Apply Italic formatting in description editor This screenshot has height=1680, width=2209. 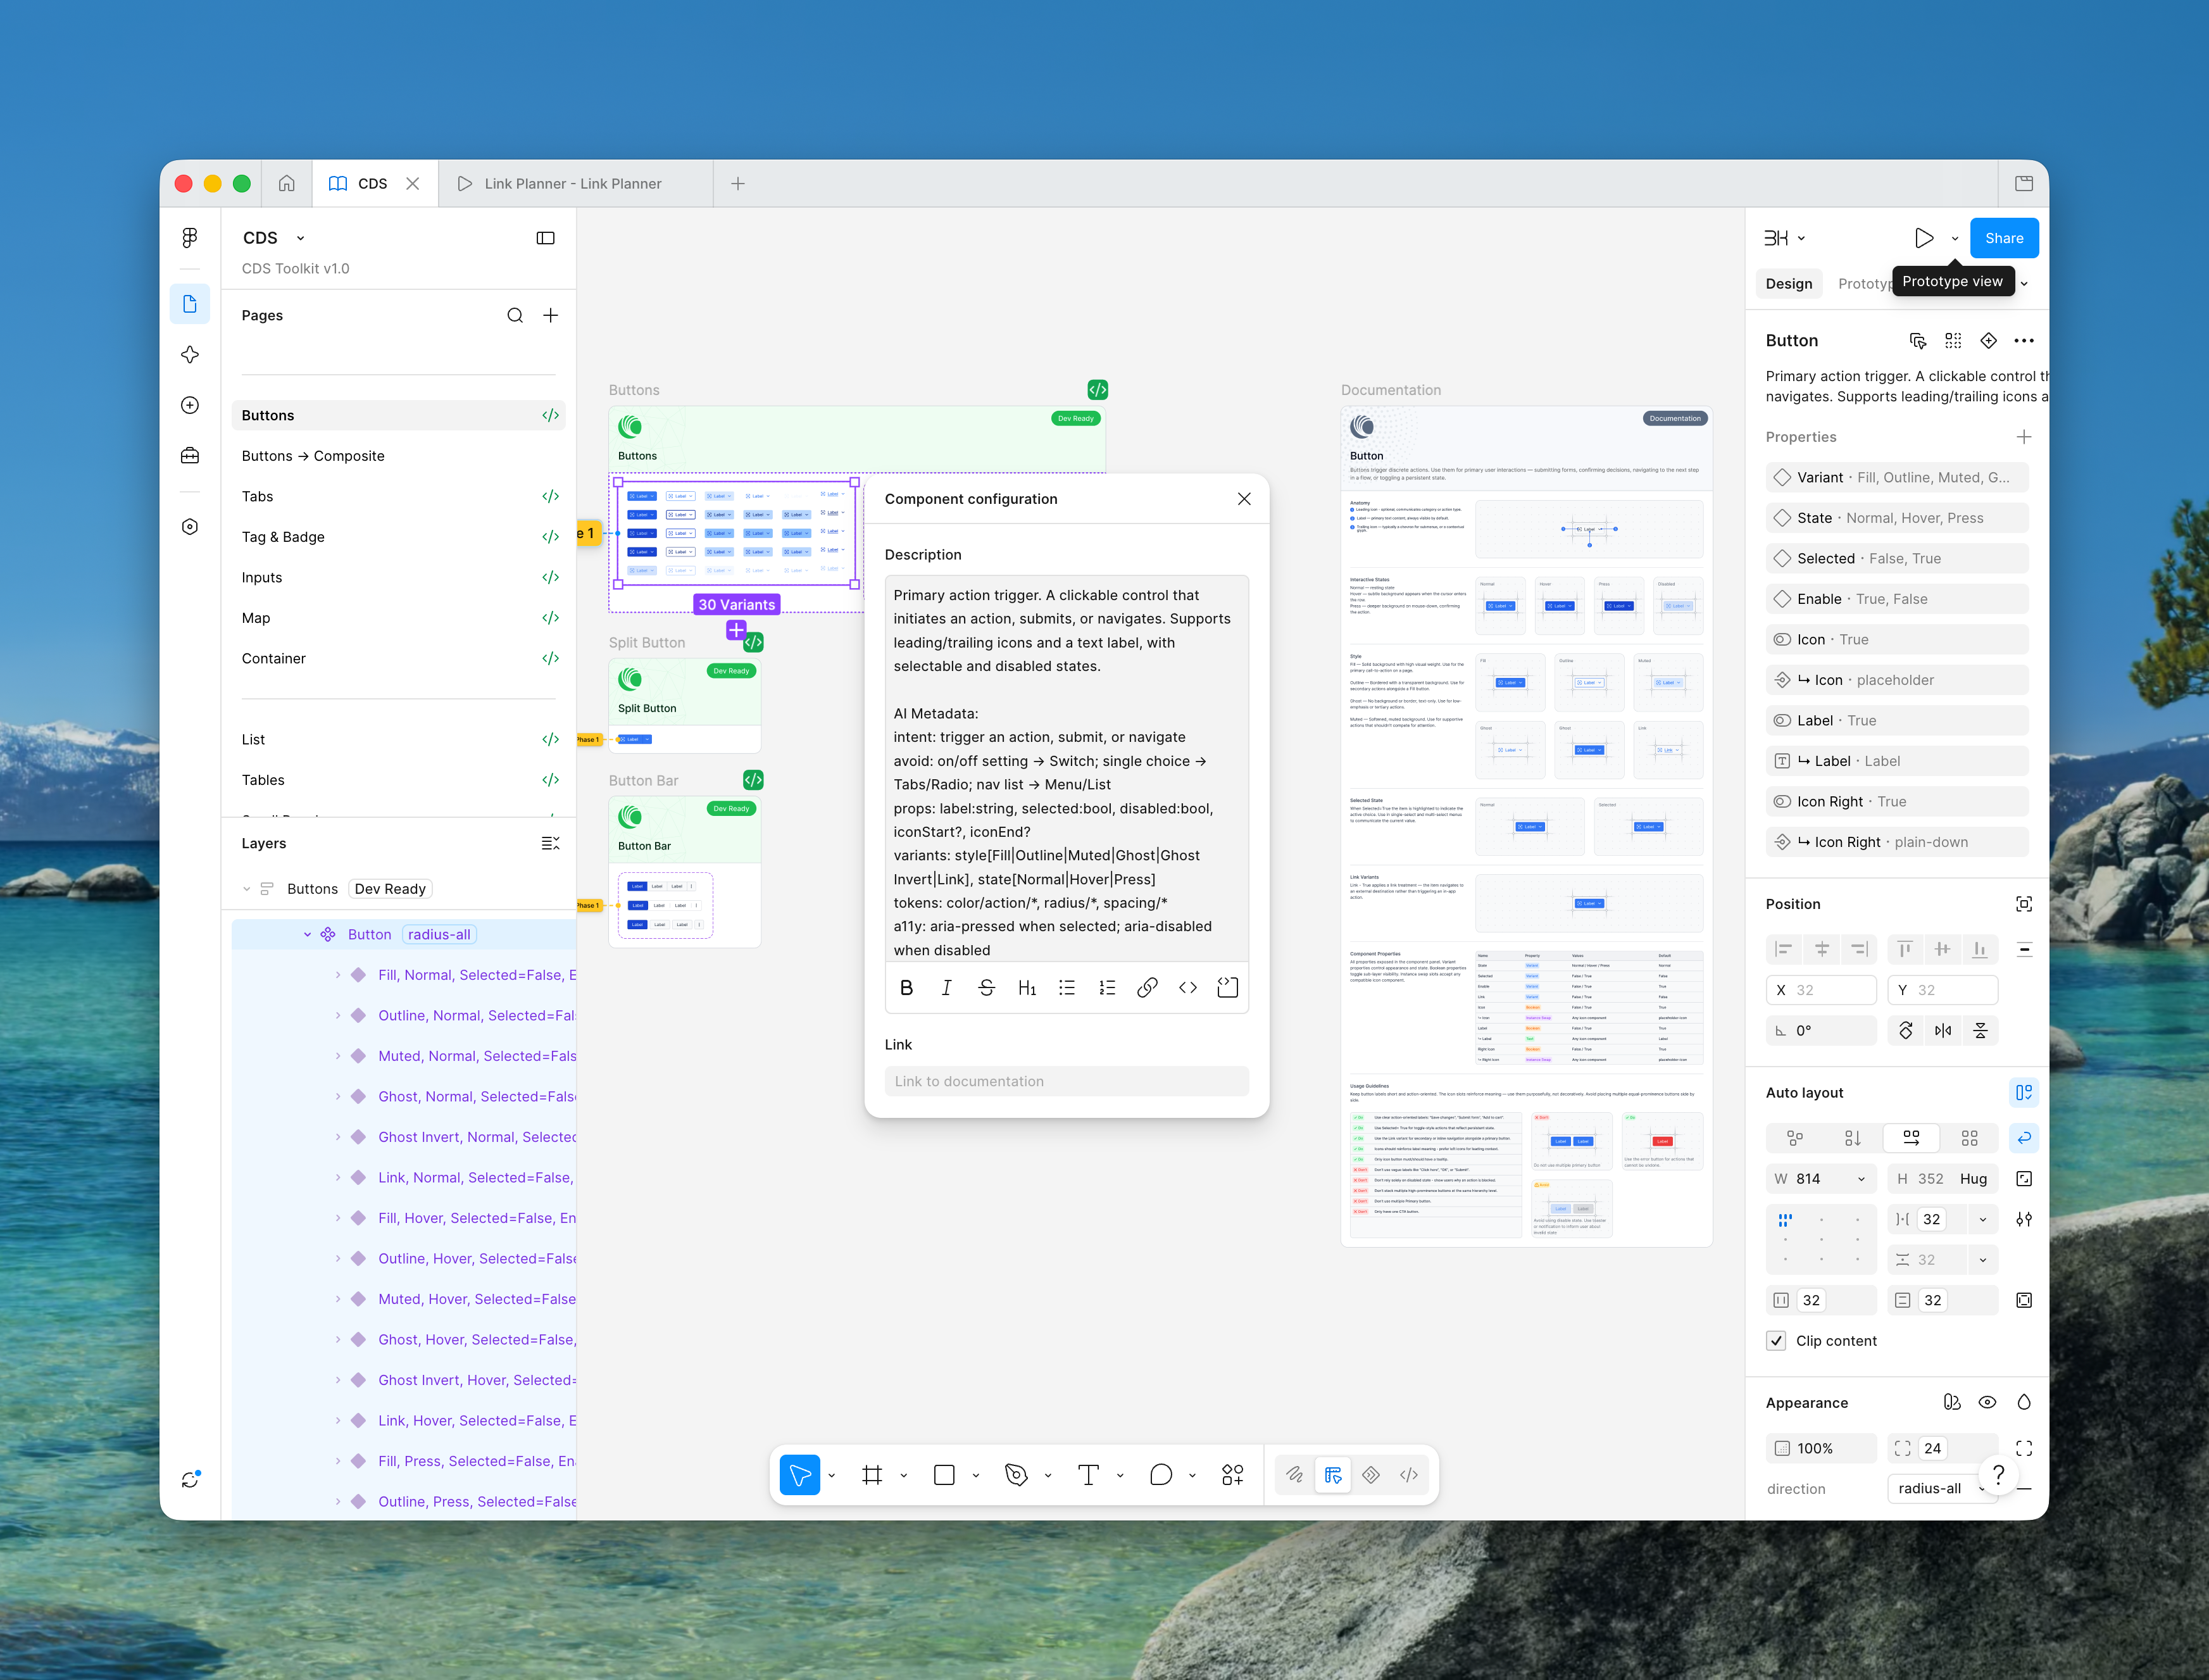click(x=946, y=988)
